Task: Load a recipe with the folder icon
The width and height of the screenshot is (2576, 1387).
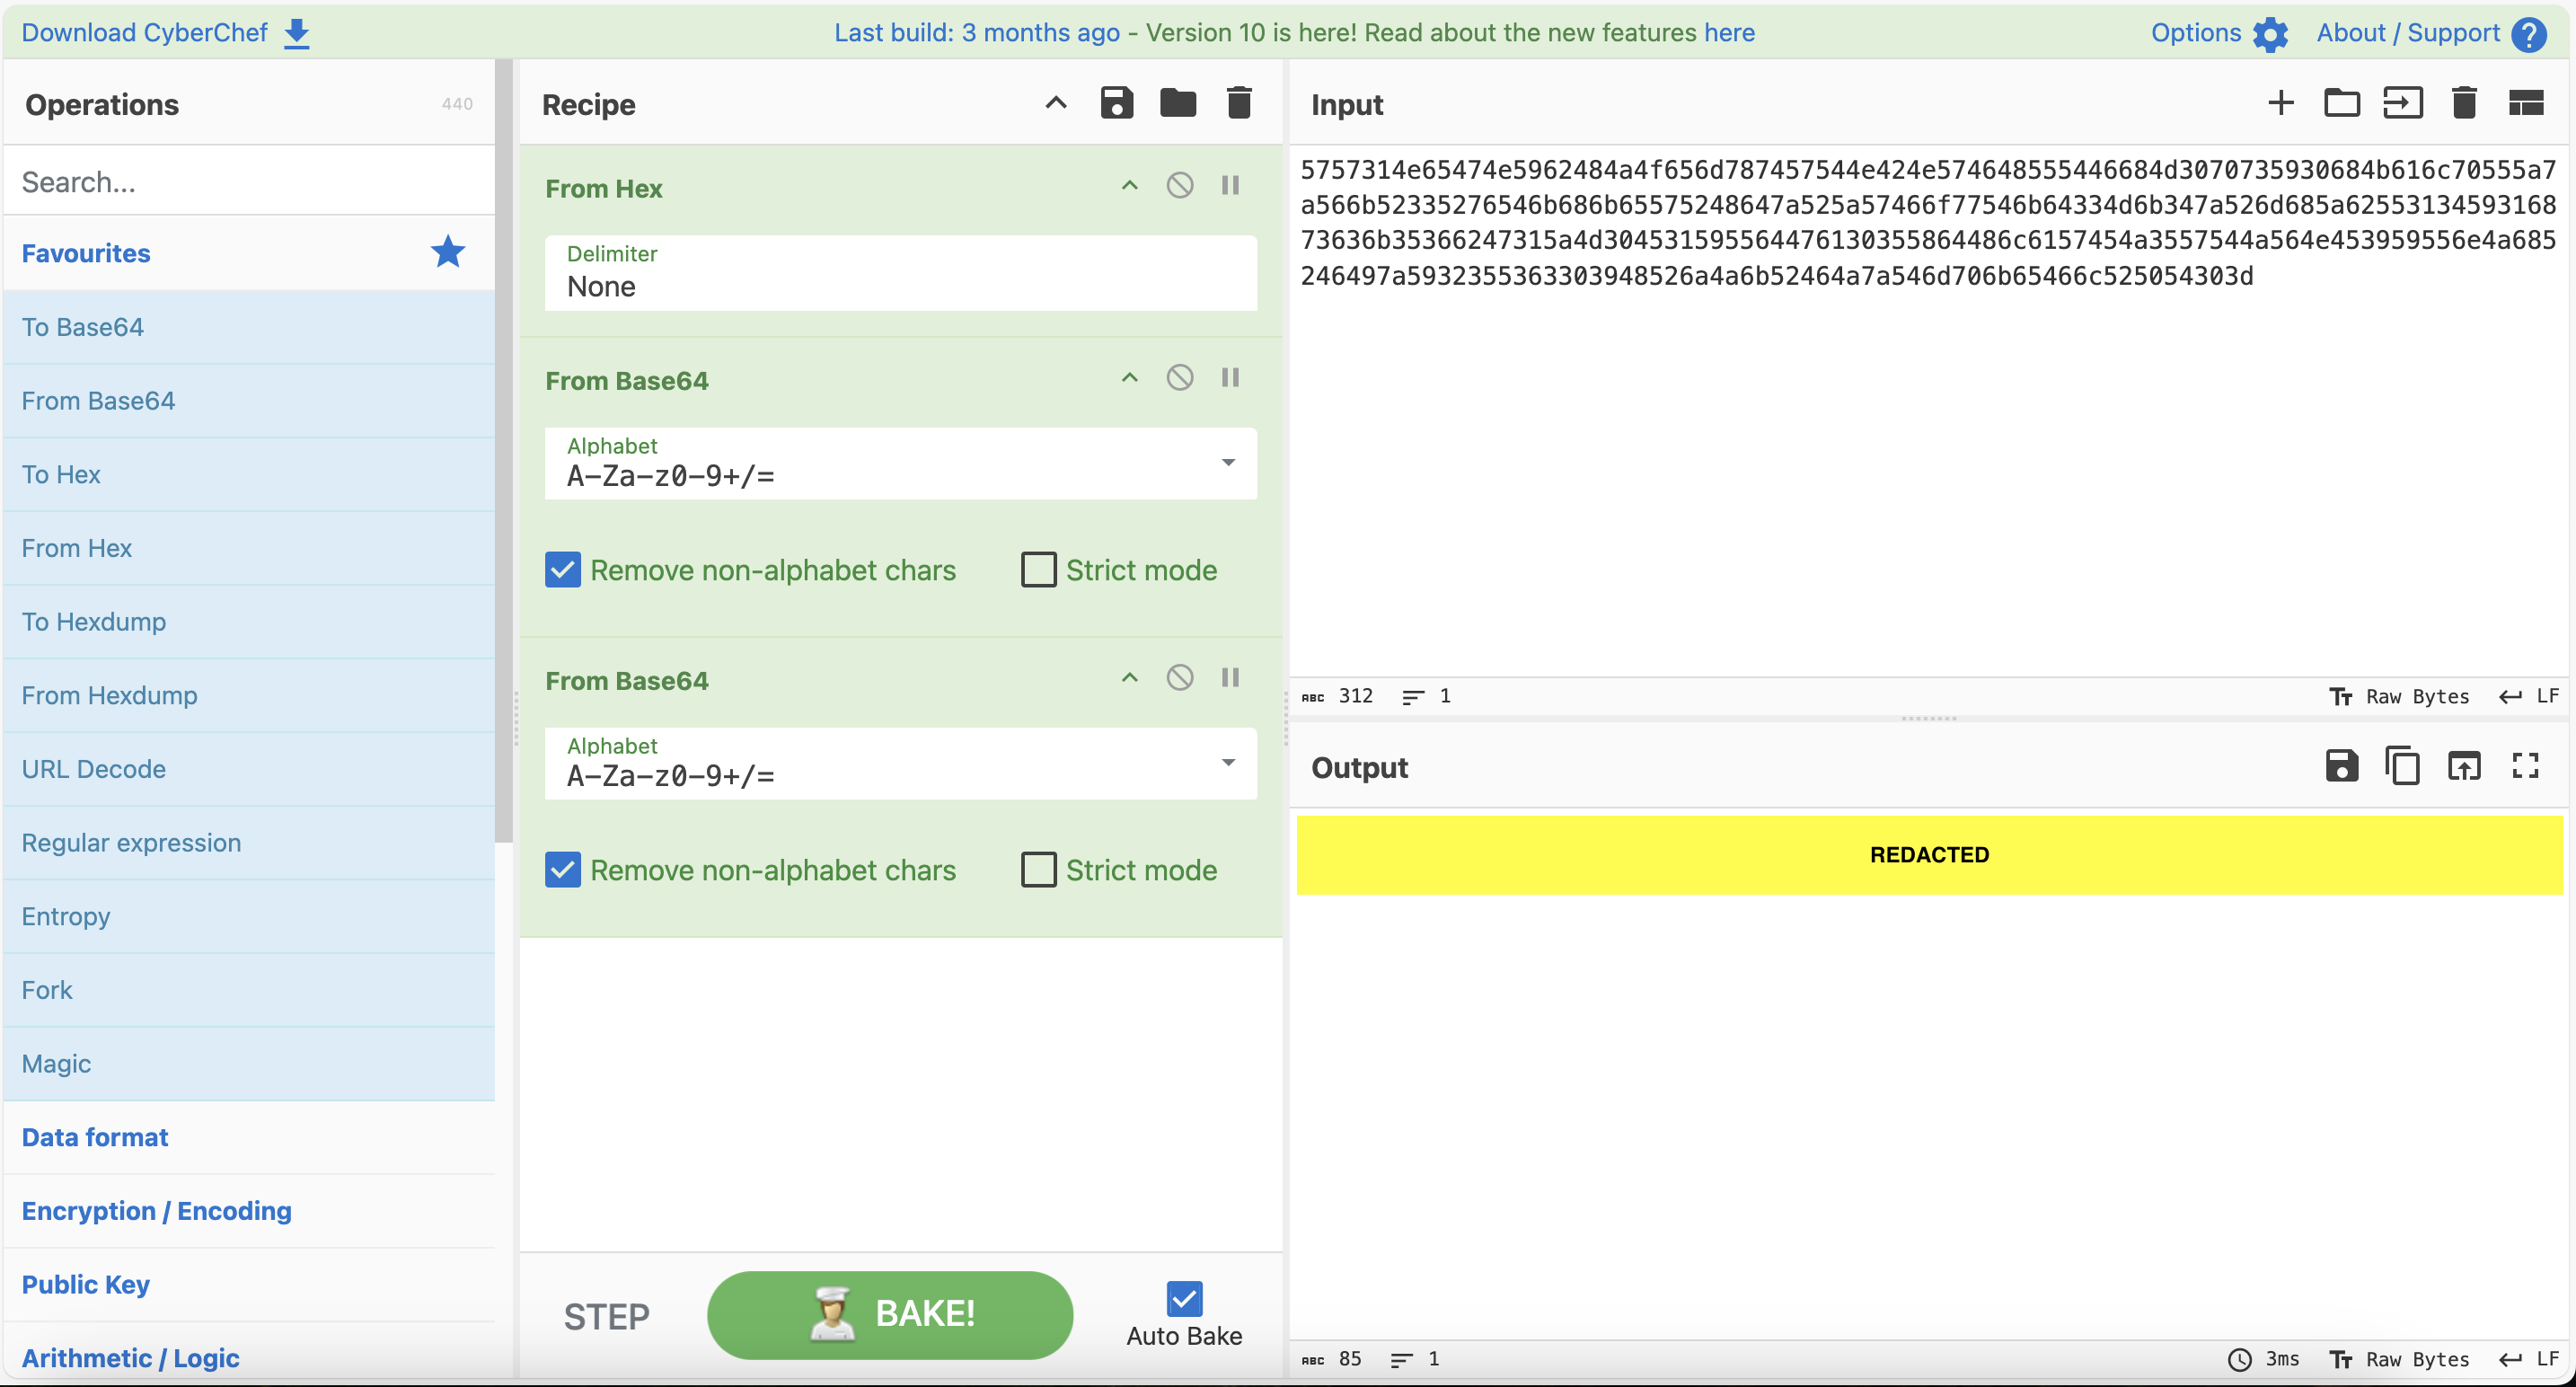Action: tap(1178, 103)
